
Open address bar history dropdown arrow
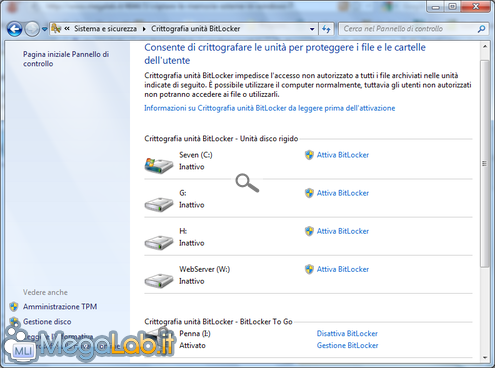[x=312, y=29]
